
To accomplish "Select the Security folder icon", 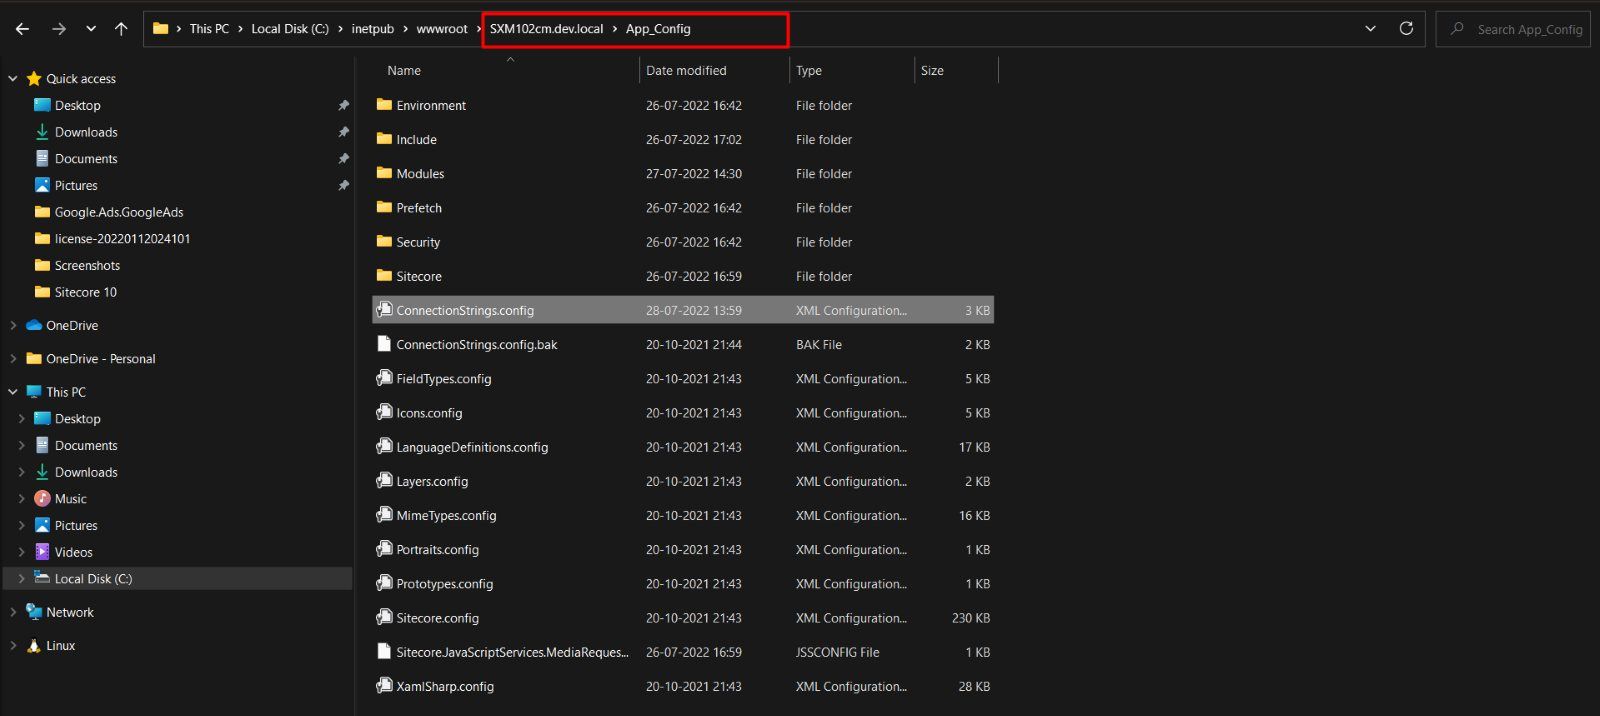I will [384, 241].
